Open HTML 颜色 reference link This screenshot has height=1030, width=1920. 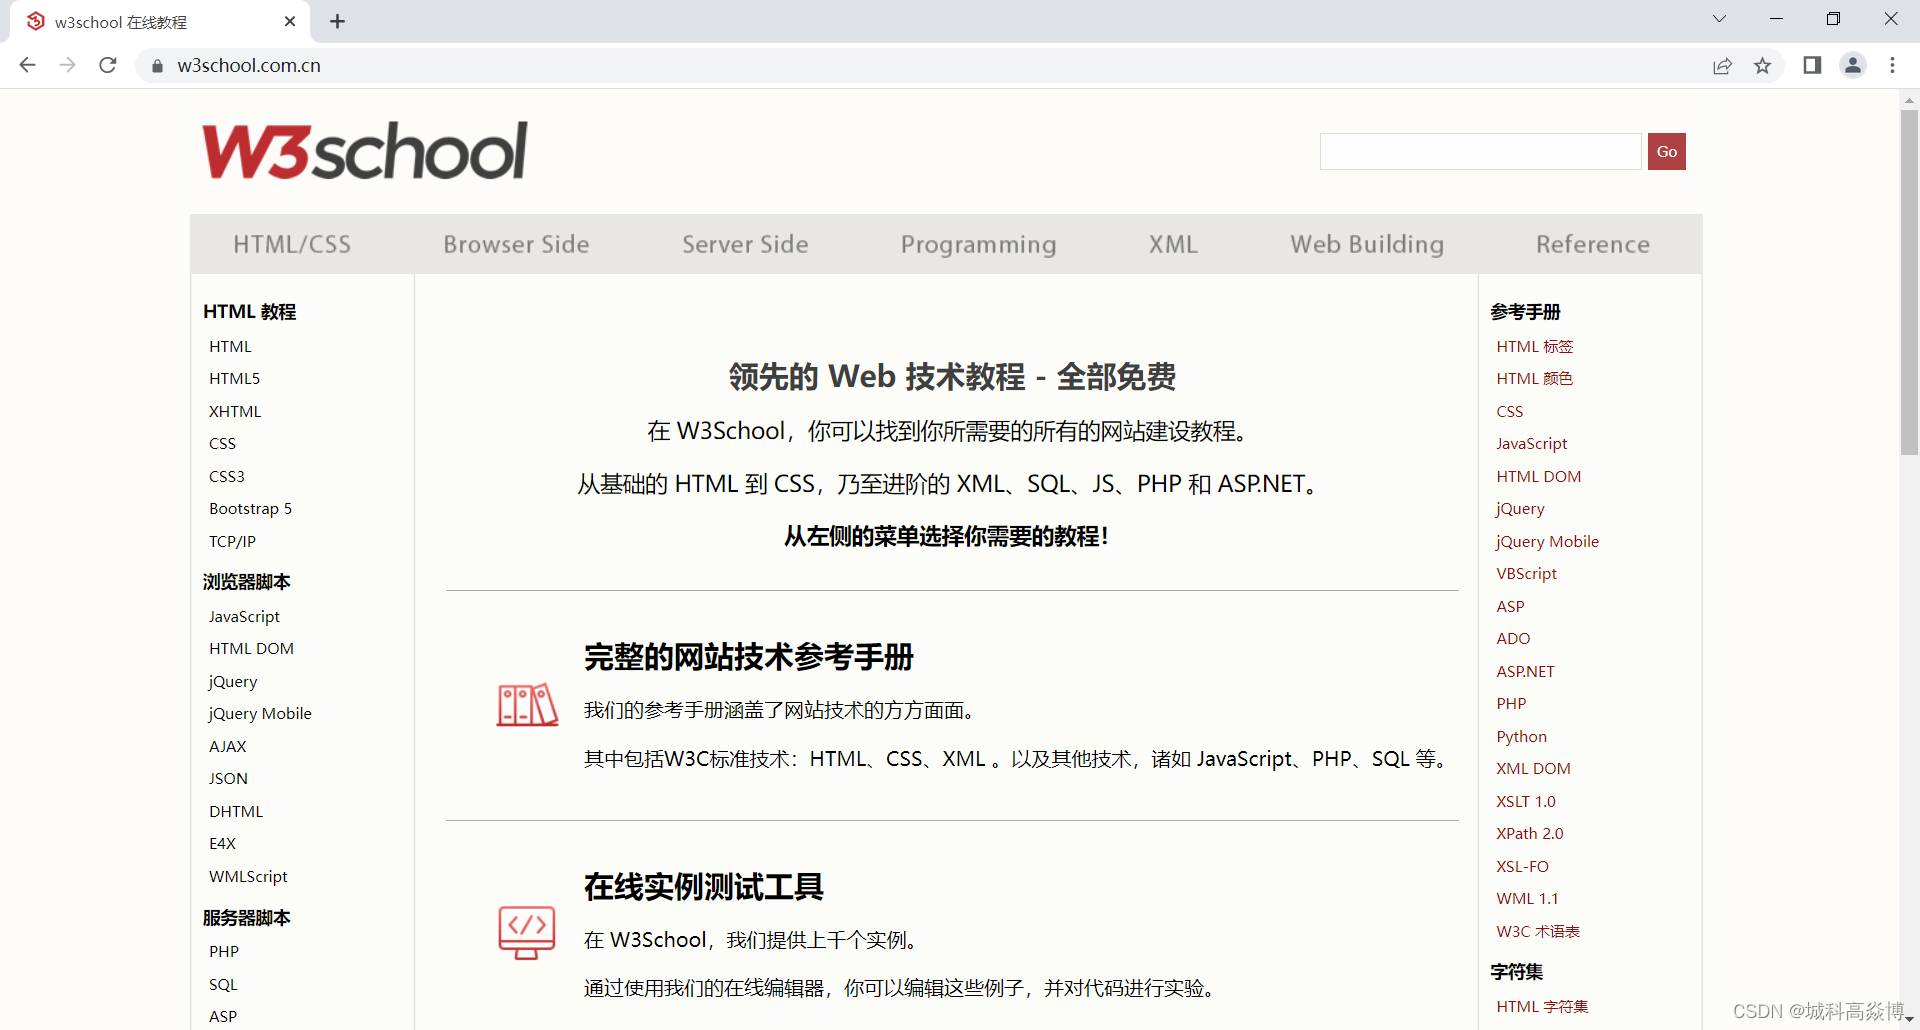(x=1535, y=378)
